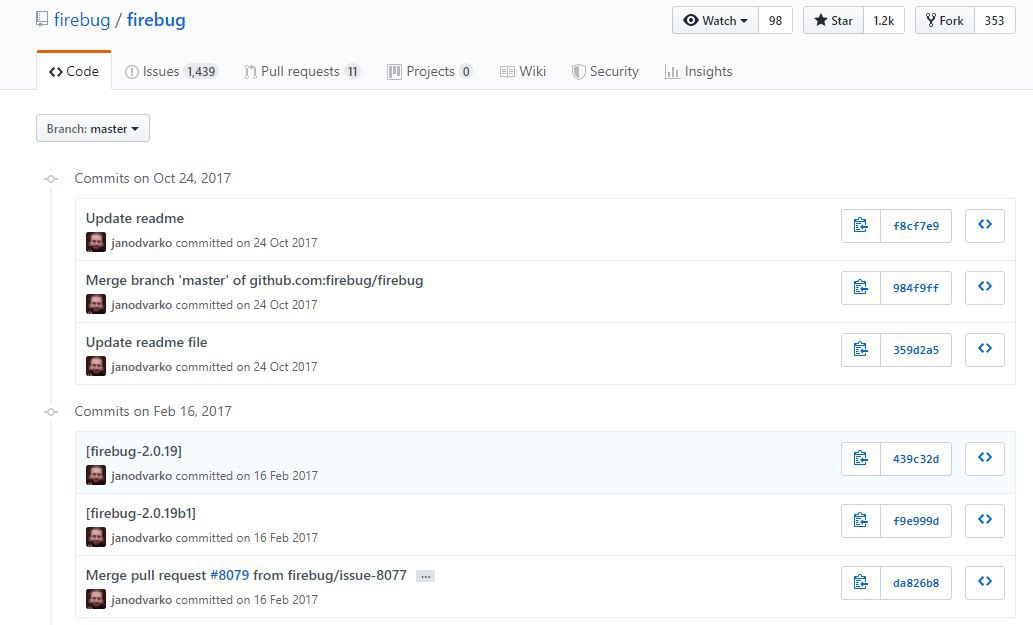Open the Wiki tab
This screenshot has width=1033, height=625.
coord(523,71)
